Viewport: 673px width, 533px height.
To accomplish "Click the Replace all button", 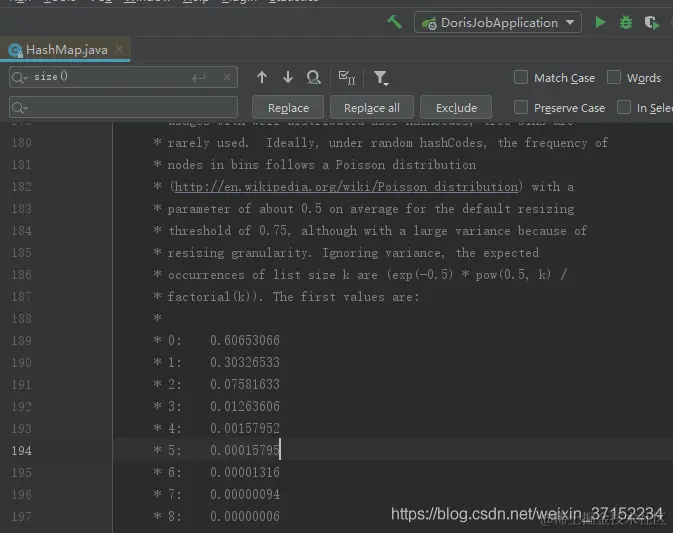I will click(x=372, y=107).
